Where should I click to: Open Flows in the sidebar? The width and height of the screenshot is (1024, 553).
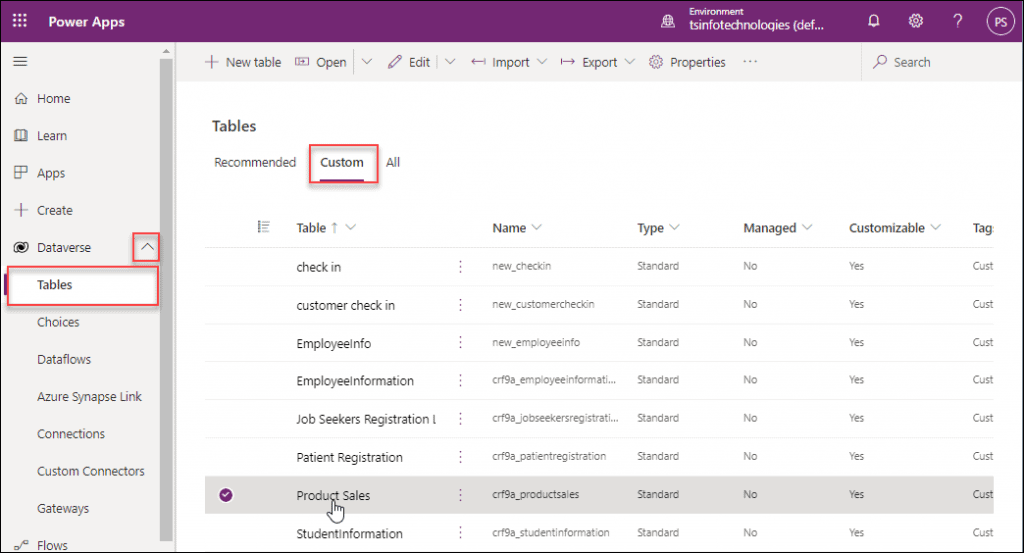click(x=52, y=545)
